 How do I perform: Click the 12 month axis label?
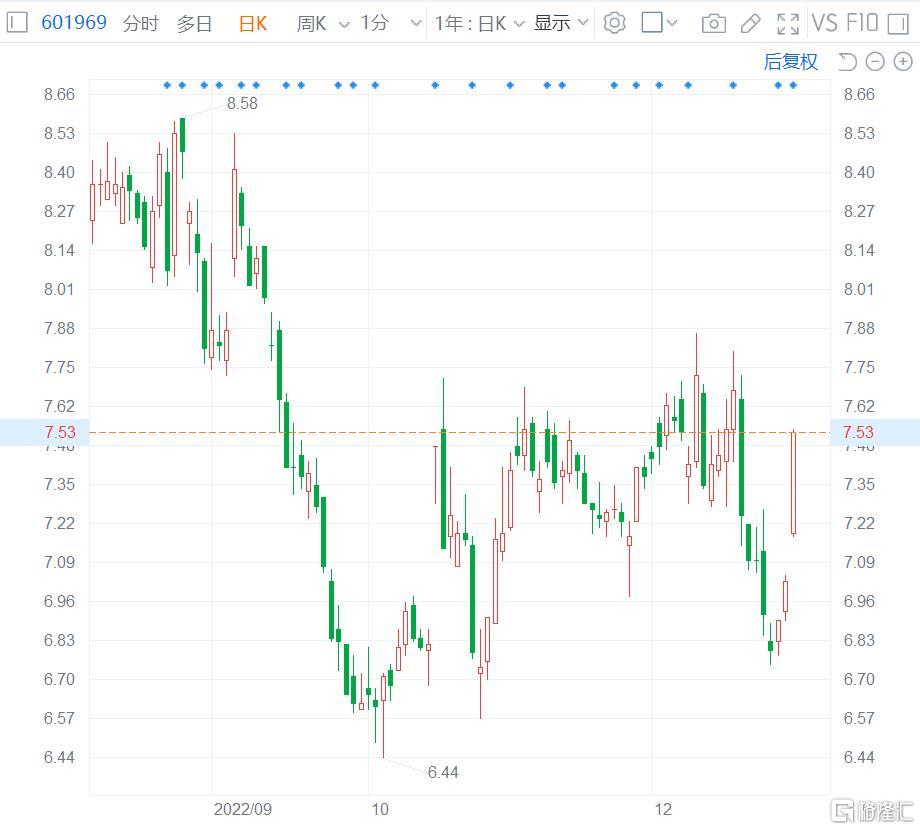[x=663, y=809]
